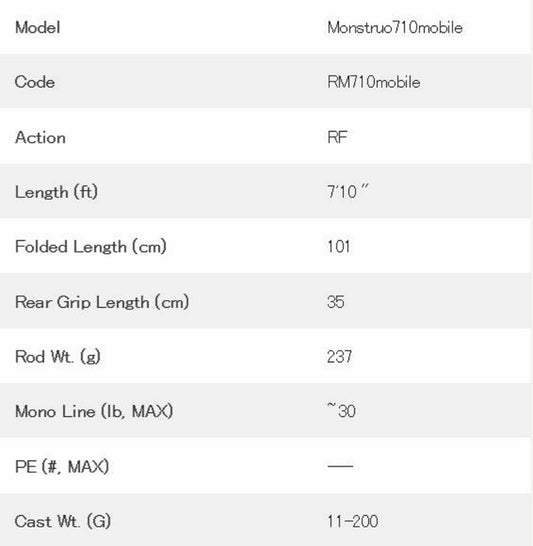Select the ~30 mono line value
Screen dimensions: 533x546
[x=341, y=411]
